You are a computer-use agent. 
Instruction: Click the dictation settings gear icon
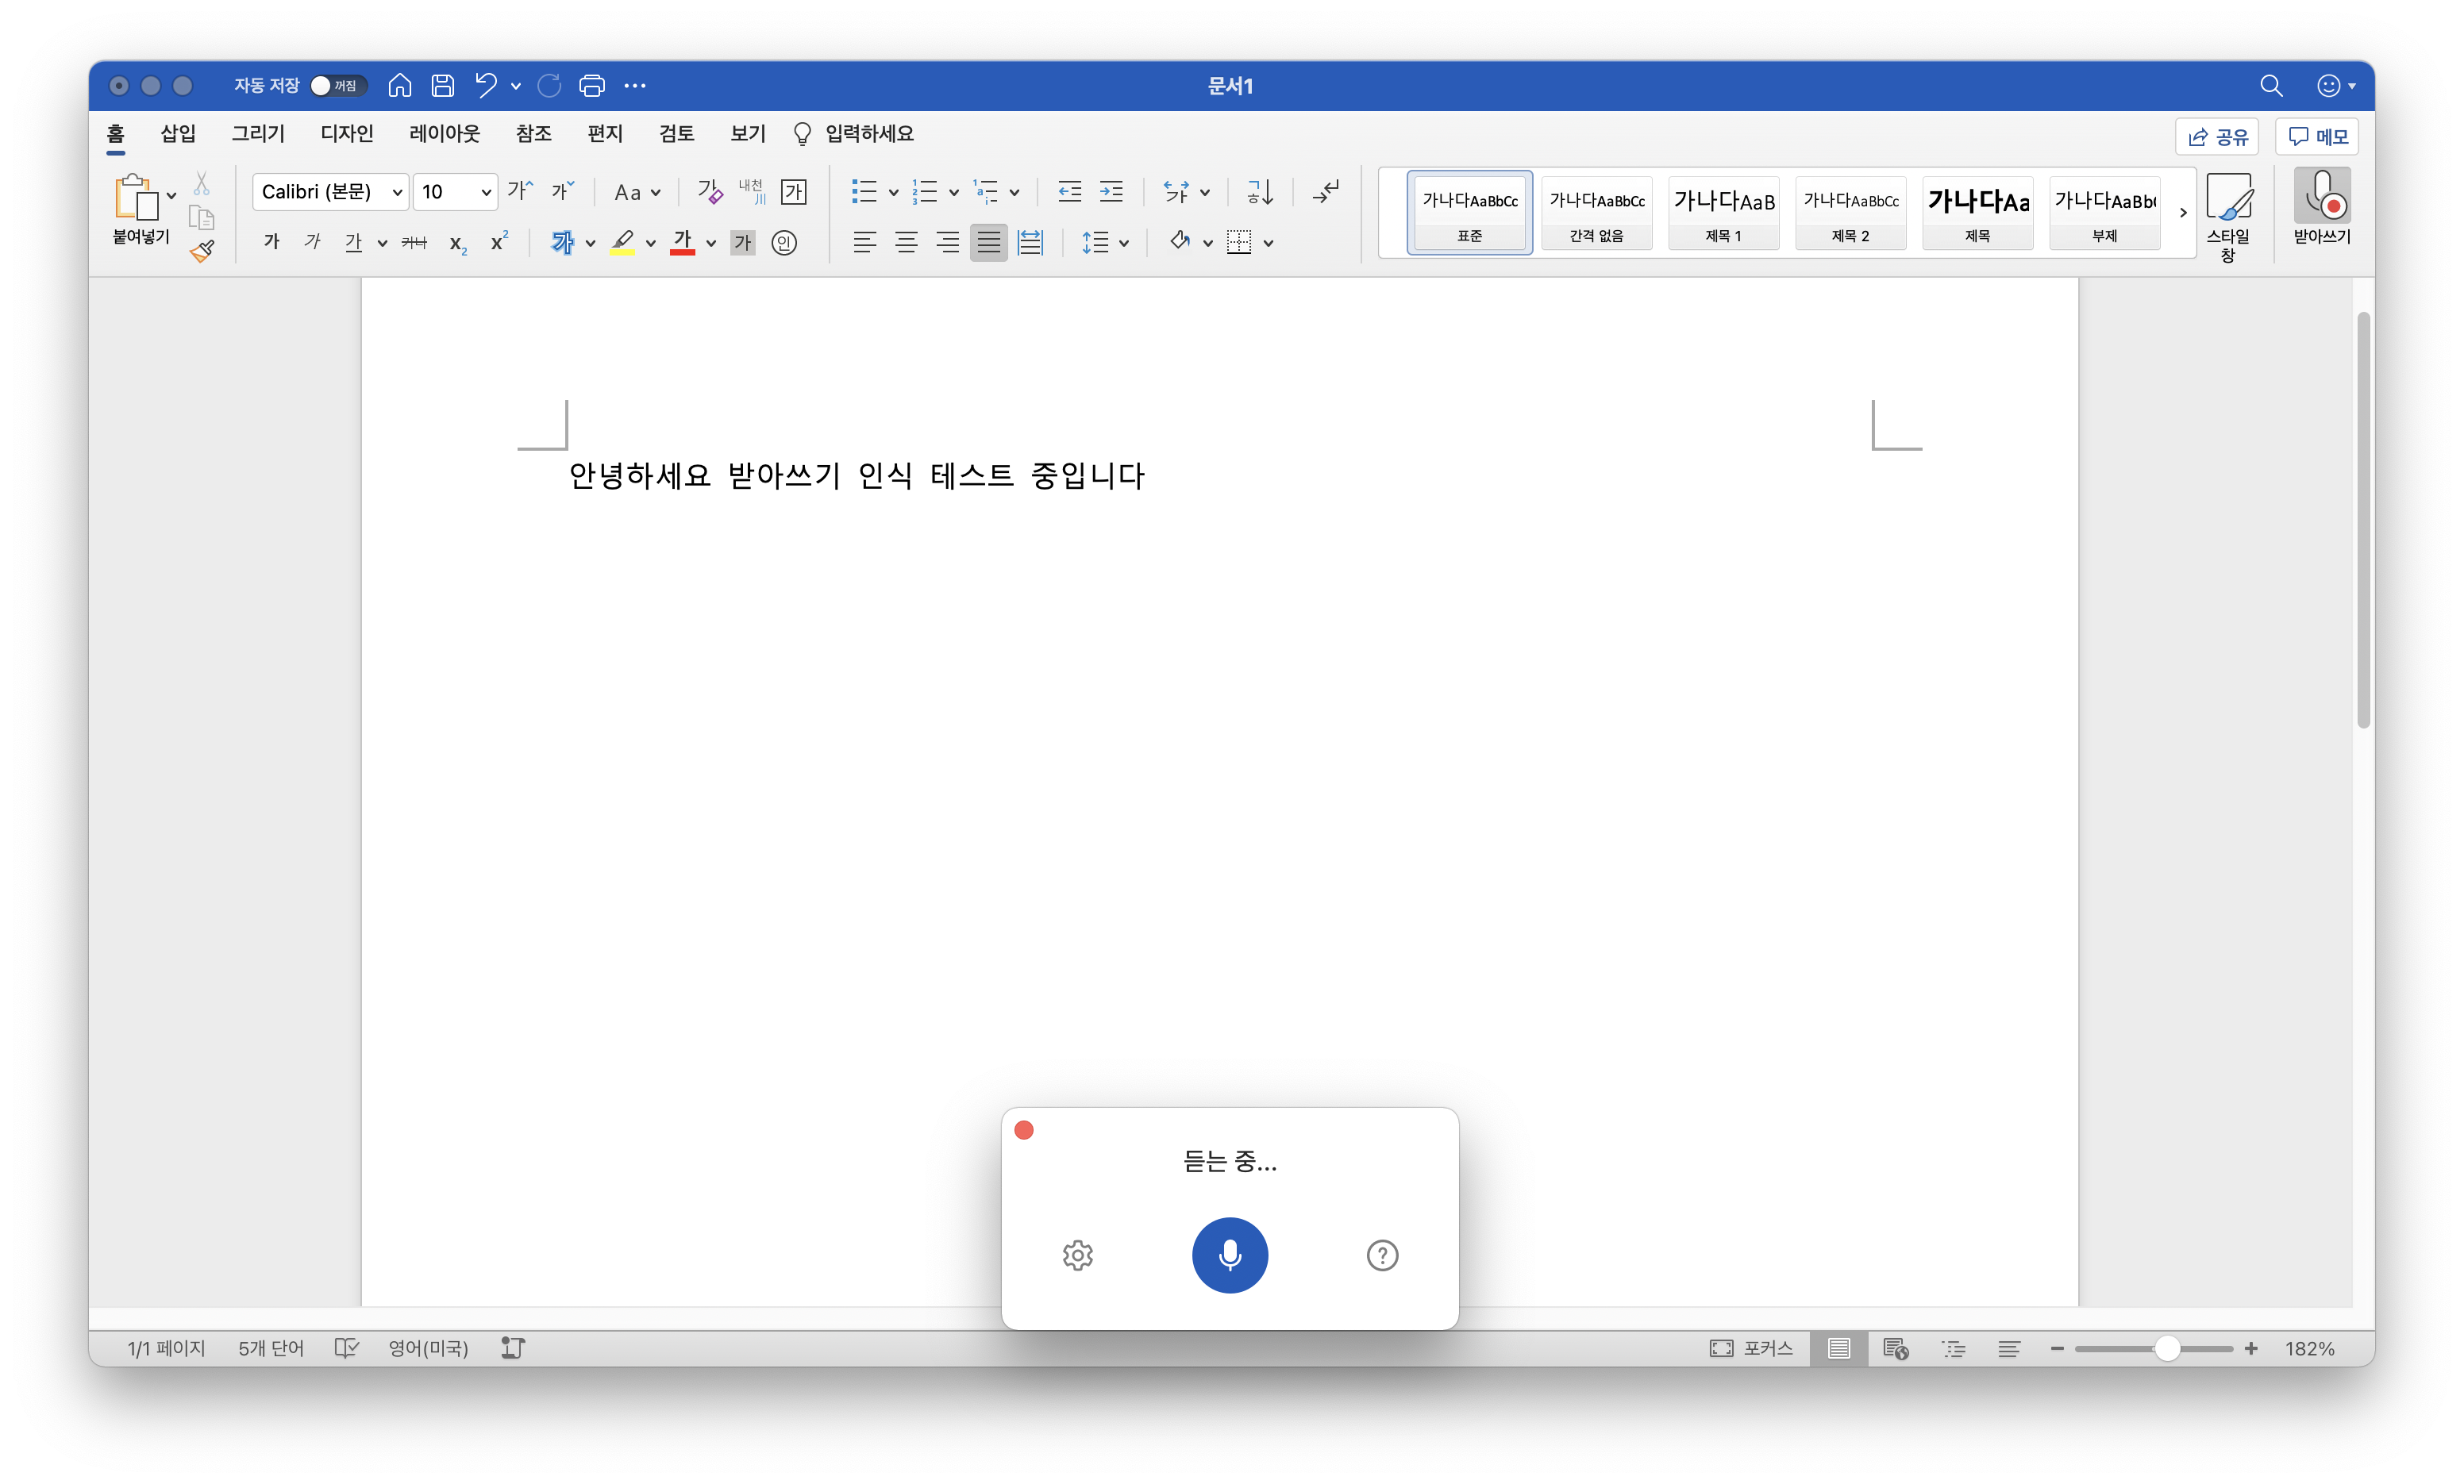pyautogui.click(x=1077, y=1255)
